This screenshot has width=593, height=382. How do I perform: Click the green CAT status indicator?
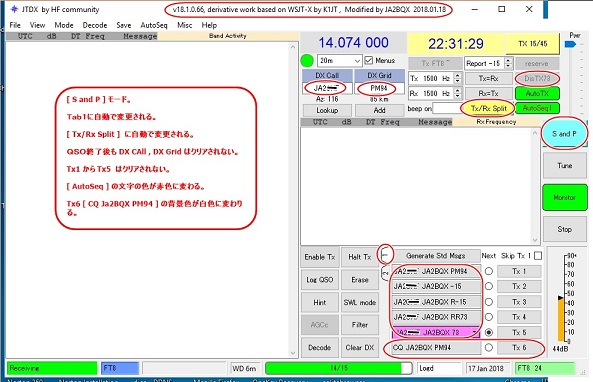[307, 61]
